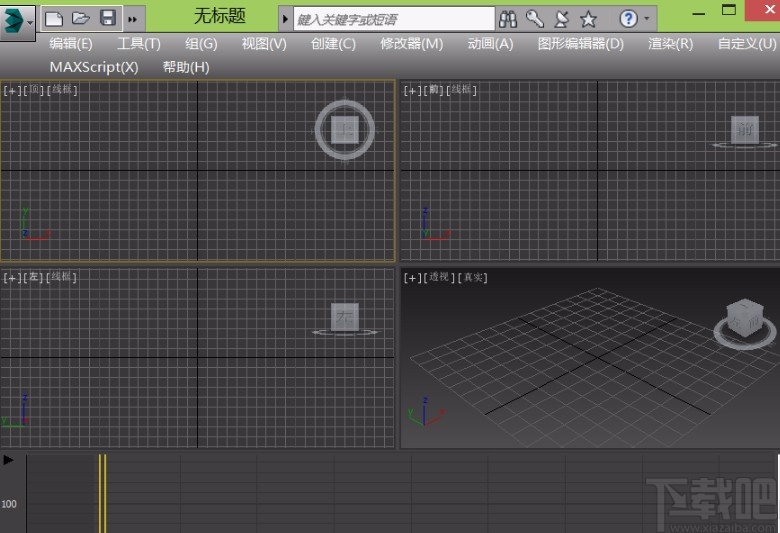780x533 pixels.
Task: Click the arrow left of search field
Action: pos(285,19)
